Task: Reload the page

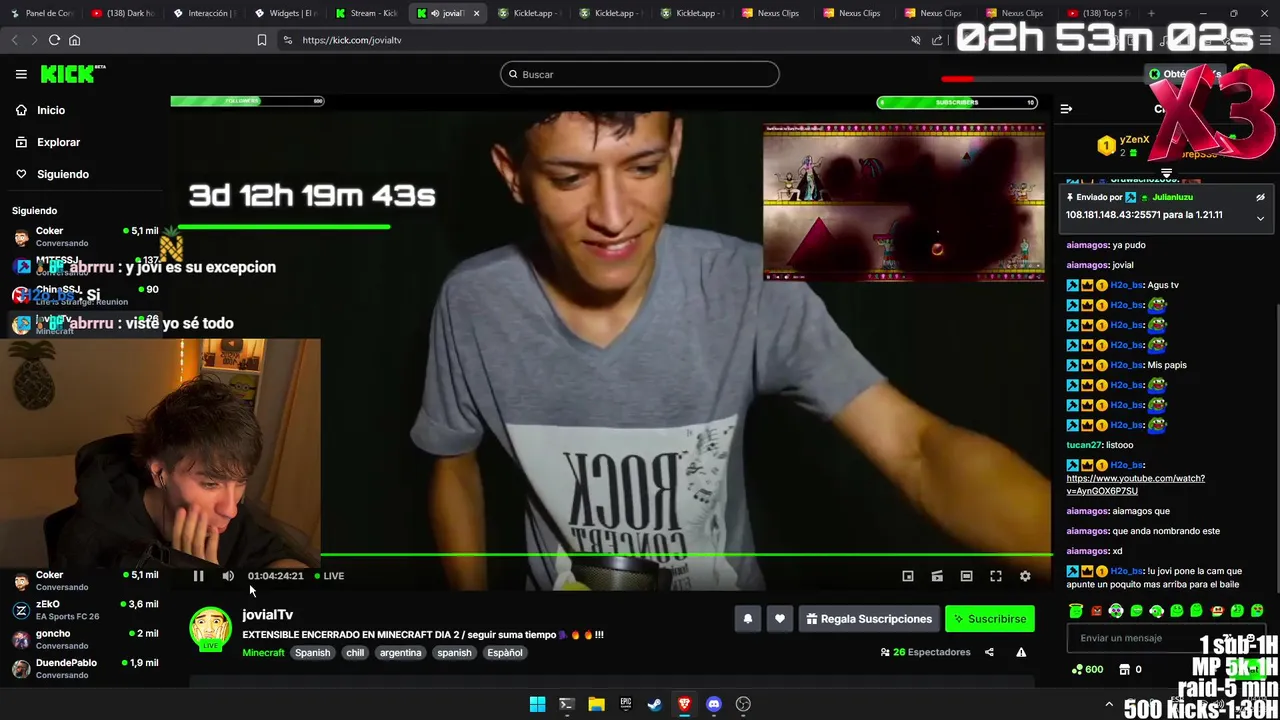Action: [54, 40]
